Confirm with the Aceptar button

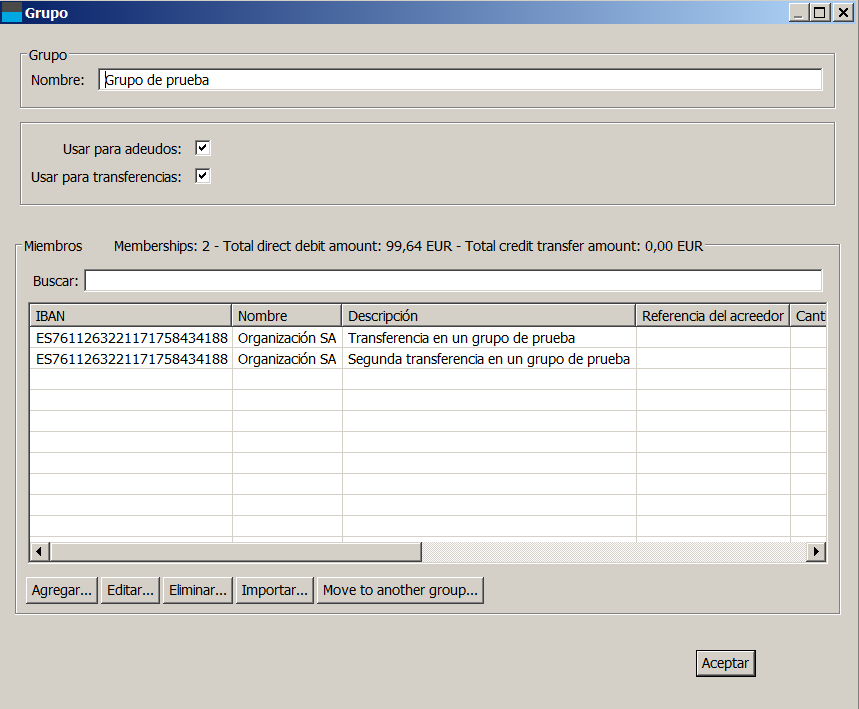pyautogui.click(x=725, y=663)
